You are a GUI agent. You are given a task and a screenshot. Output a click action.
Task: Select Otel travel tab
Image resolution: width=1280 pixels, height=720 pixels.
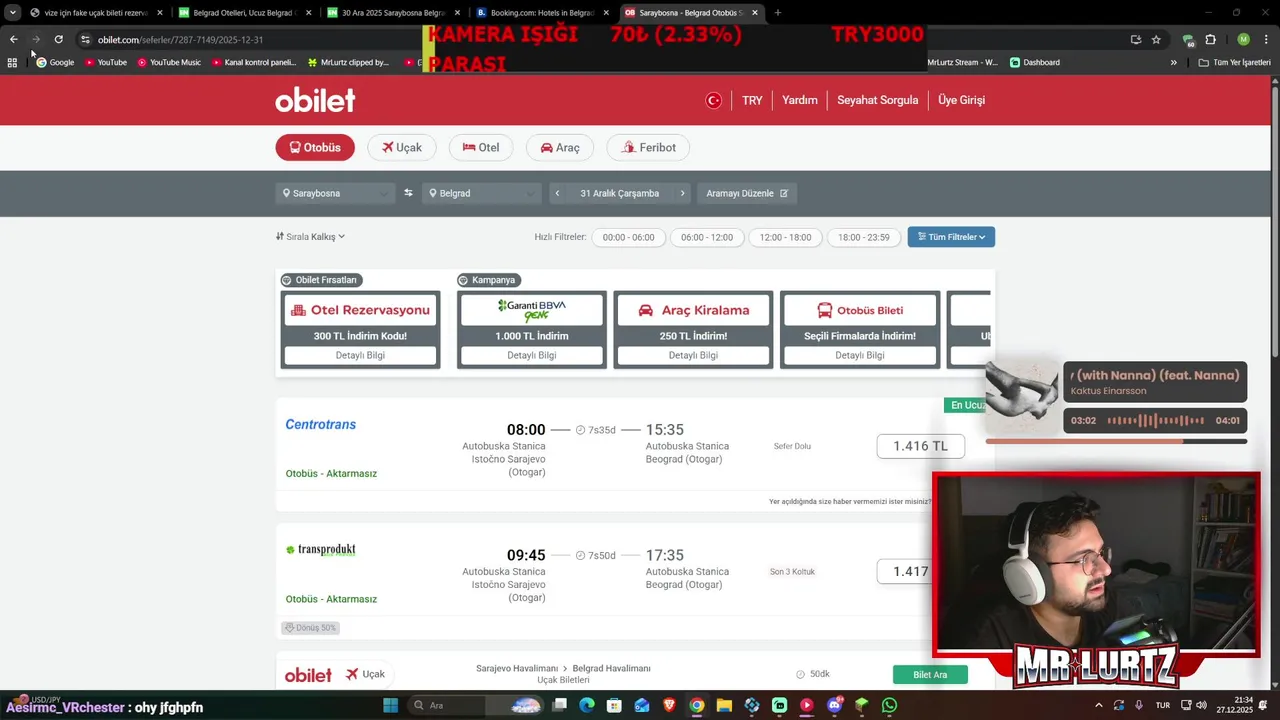click(481, 147)
